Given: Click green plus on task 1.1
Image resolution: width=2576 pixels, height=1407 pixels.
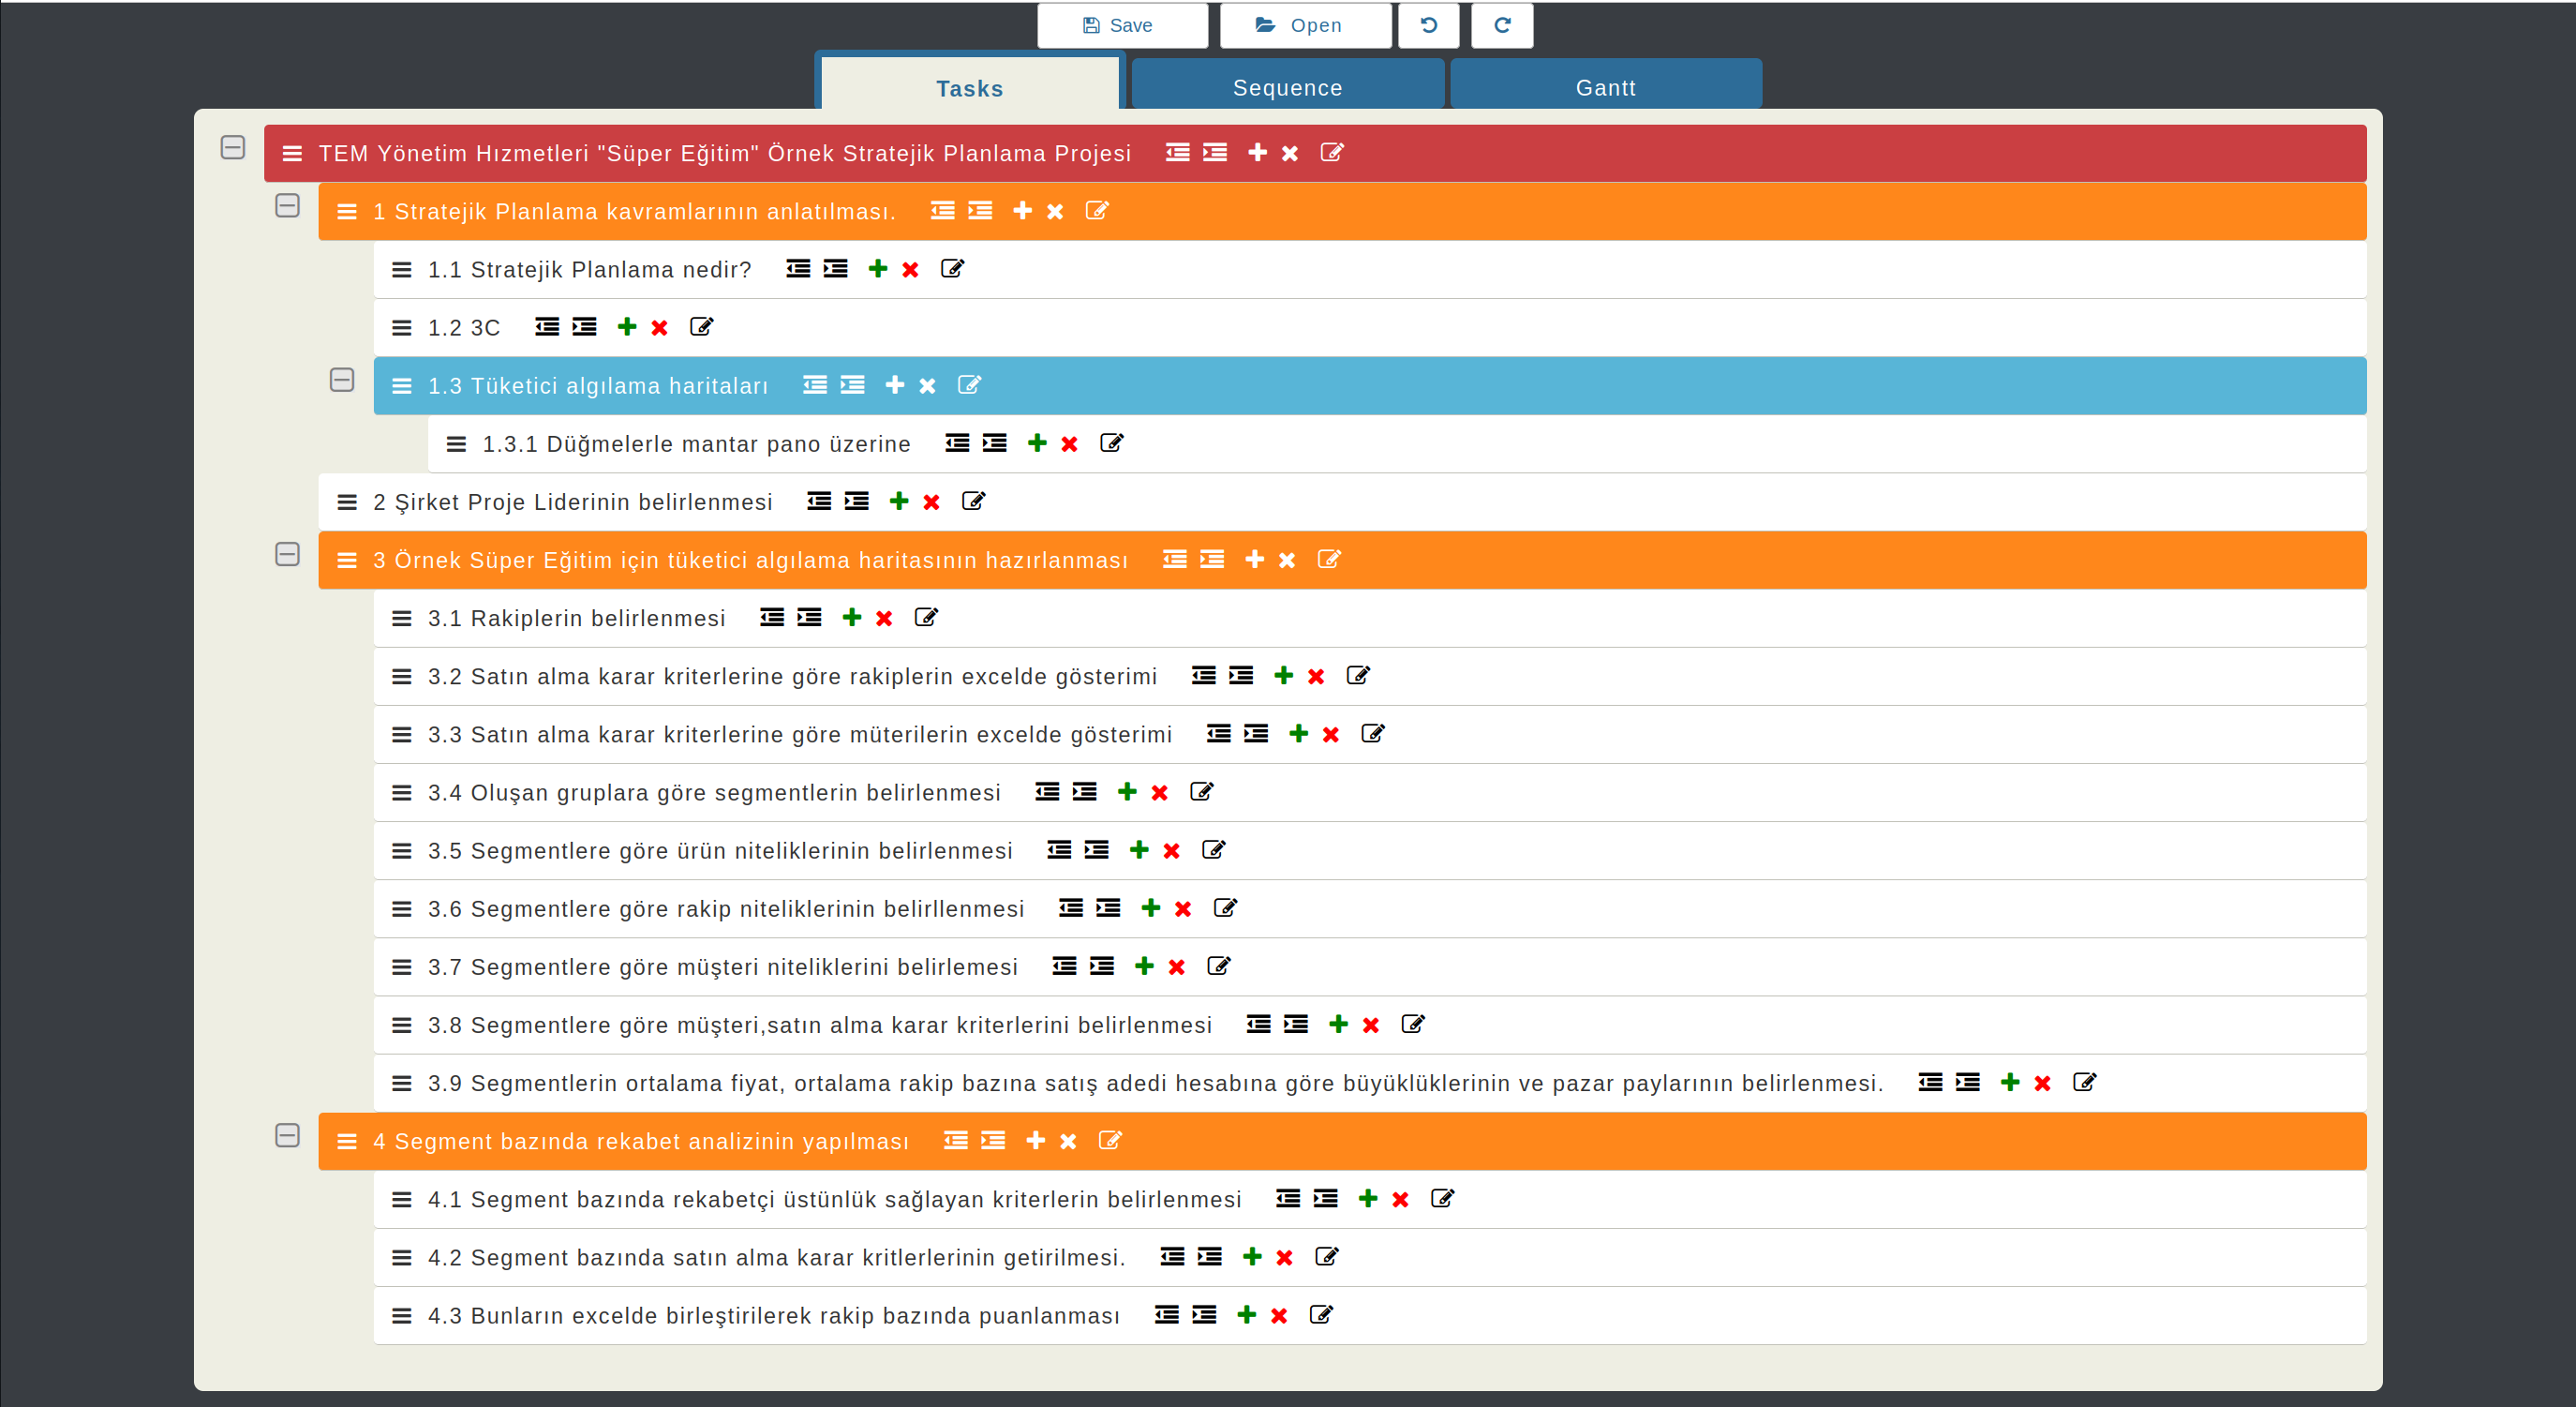Looking at the screenshot, I should [877, 269].
